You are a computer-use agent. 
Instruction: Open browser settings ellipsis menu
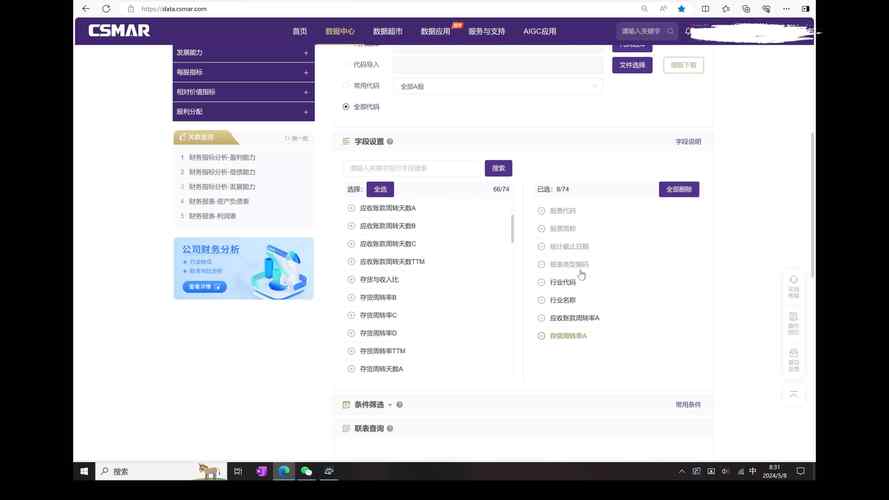coord(786,9)
